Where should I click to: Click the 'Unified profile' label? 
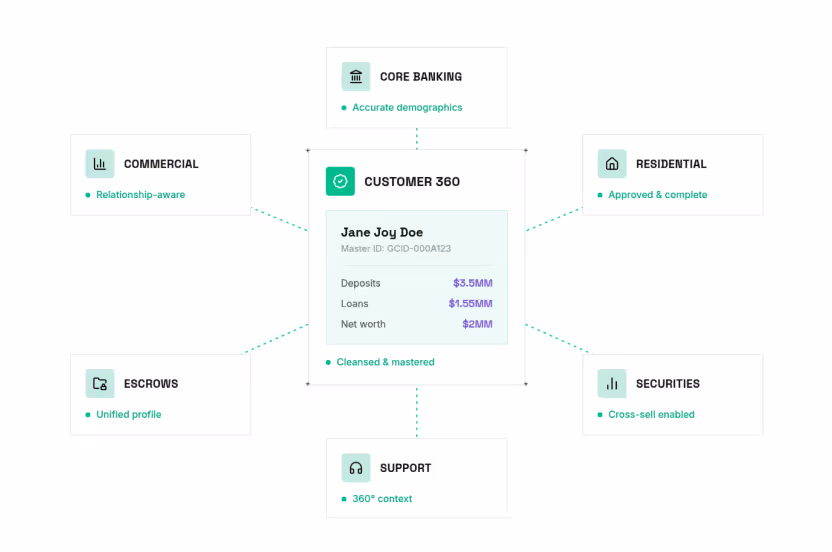[128, 415]
